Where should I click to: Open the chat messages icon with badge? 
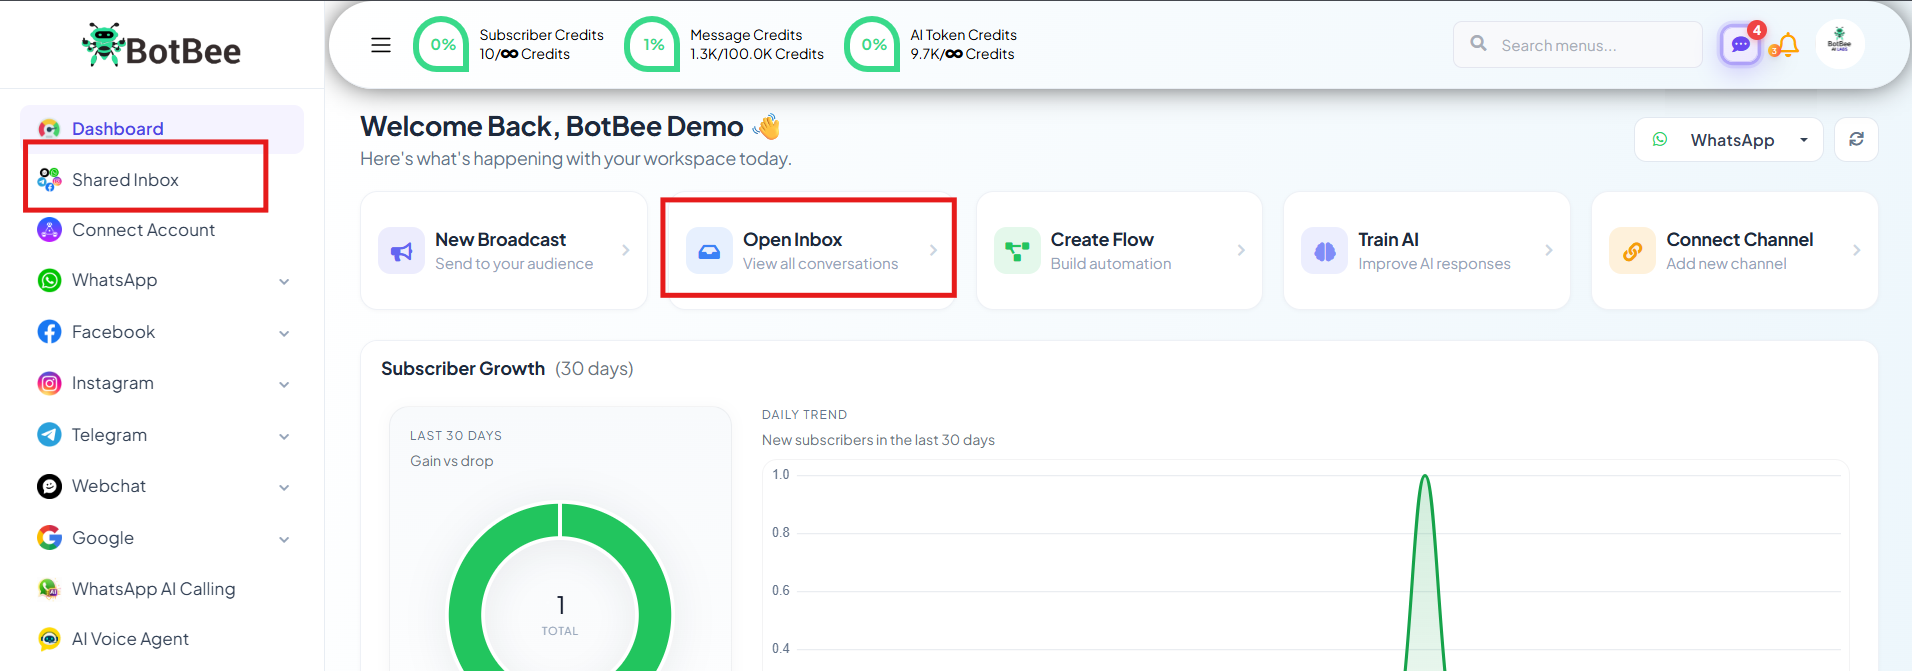pos(1741,44)
